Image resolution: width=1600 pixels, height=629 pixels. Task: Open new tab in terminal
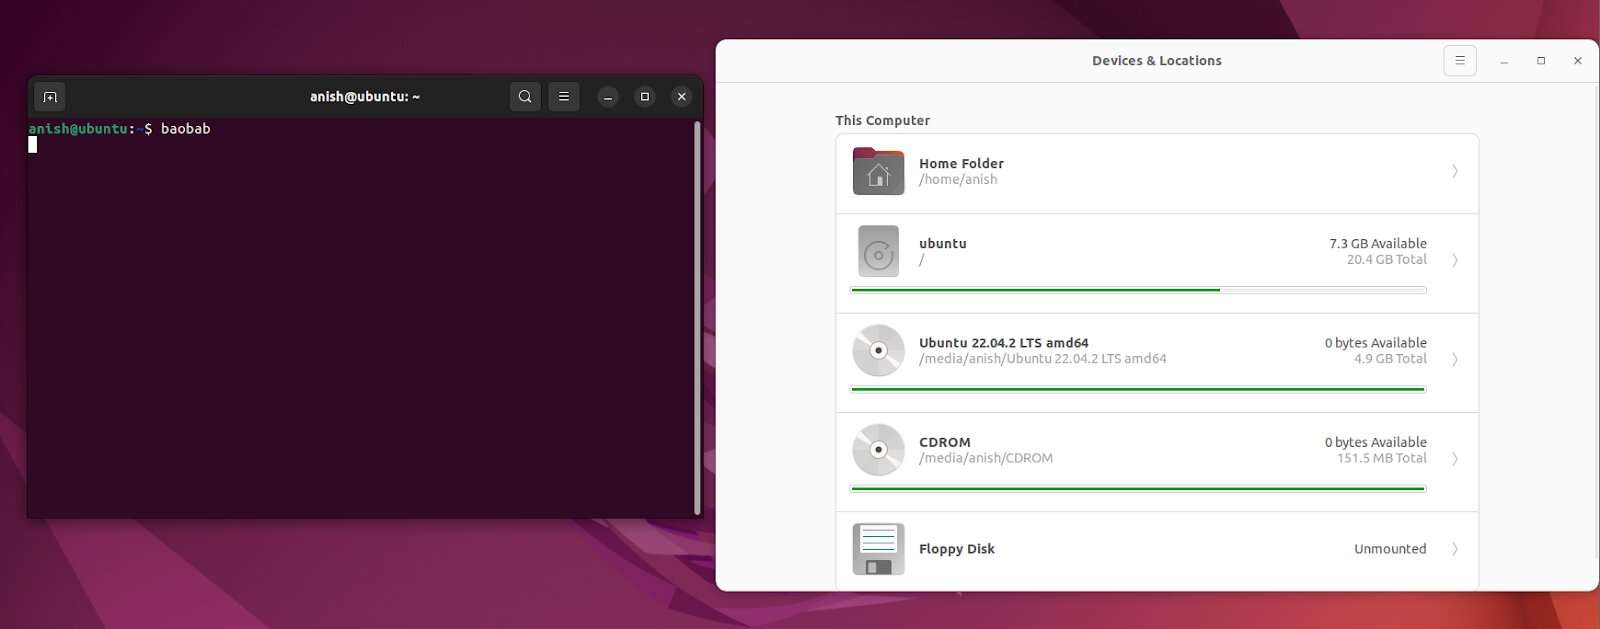[x=50, y=97]
